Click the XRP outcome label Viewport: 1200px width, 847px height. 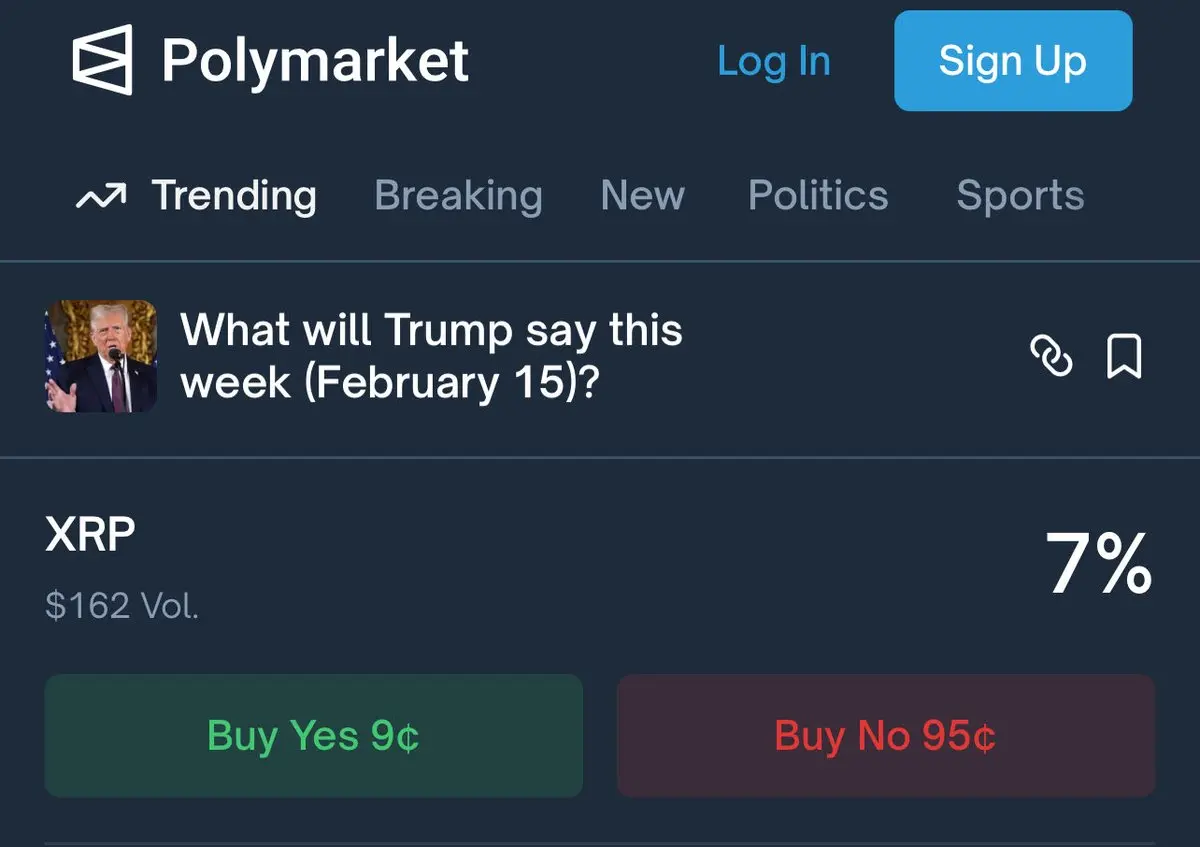(90, 536)
